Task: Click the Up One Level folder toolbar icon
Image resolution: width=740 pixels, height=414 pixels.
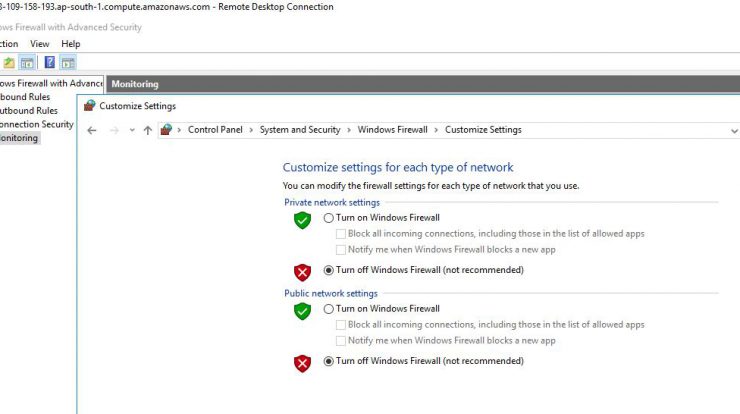Action: click(x=9, y=62)
